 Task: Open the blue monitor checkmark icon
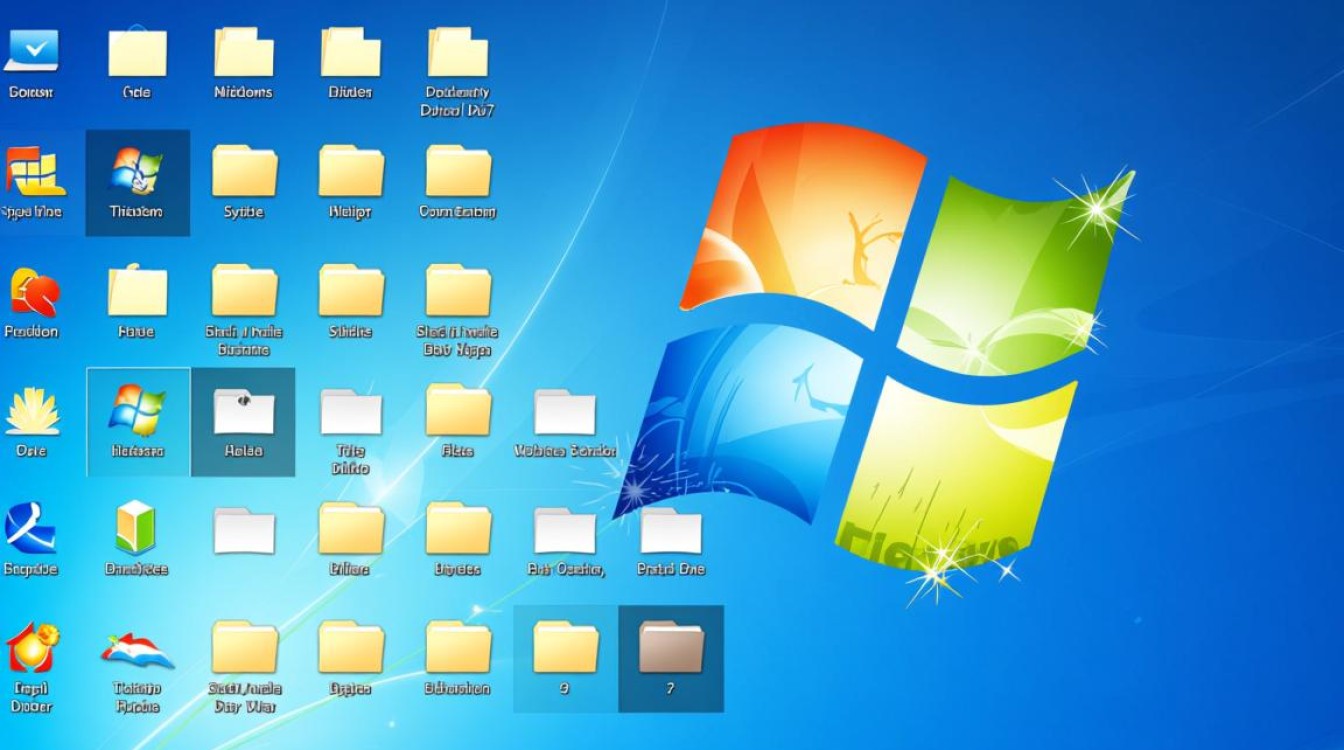pyautogui.click(x=32, y=50)
